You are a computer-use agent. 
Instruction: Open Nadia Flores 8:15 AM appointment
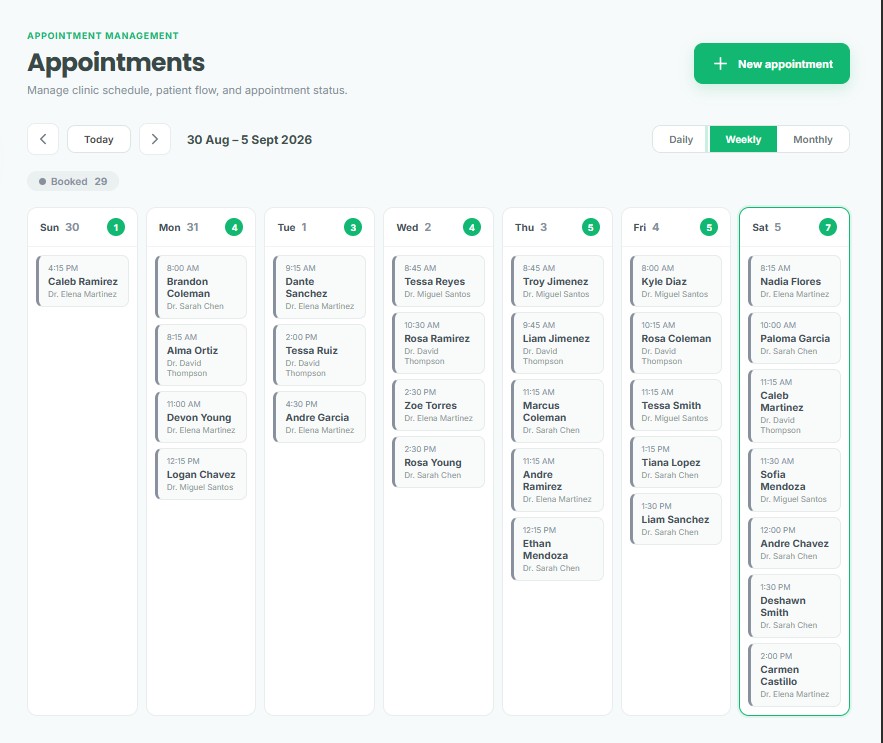[x=794, y=281]
